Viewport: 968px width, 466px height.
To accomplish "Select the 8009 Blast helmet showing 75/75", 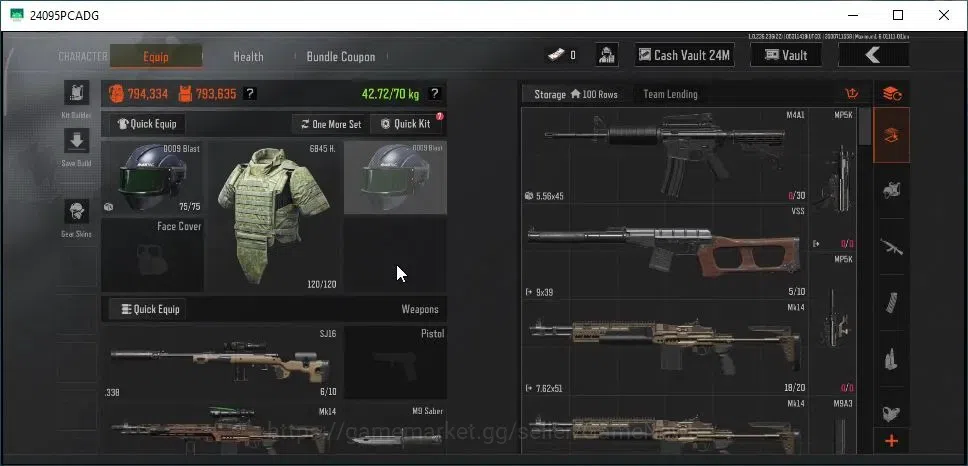I will 152,178.
